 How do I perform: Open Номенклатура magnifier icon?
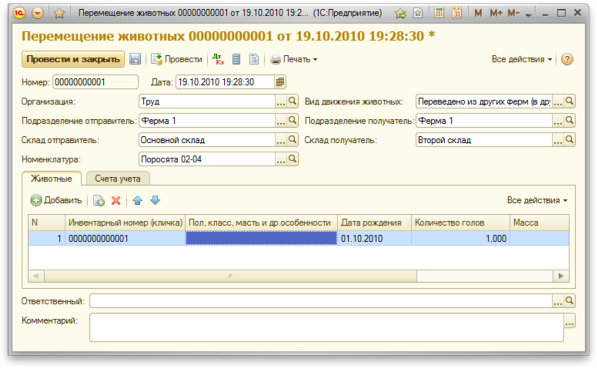click(292, 159)
